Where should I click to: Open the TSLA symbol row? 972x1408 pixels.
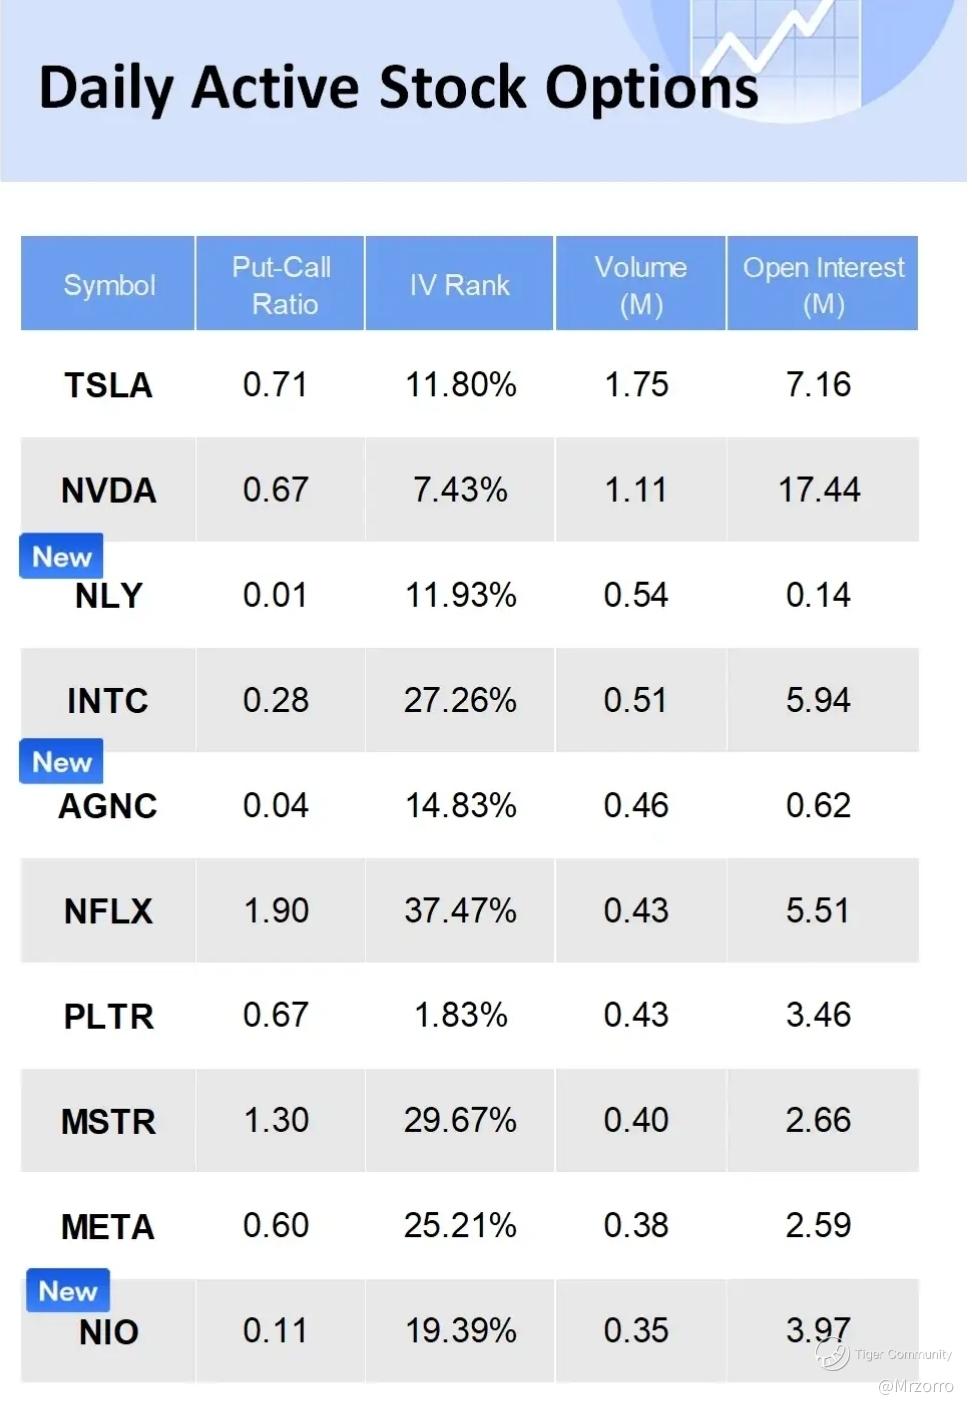(108, 385)
